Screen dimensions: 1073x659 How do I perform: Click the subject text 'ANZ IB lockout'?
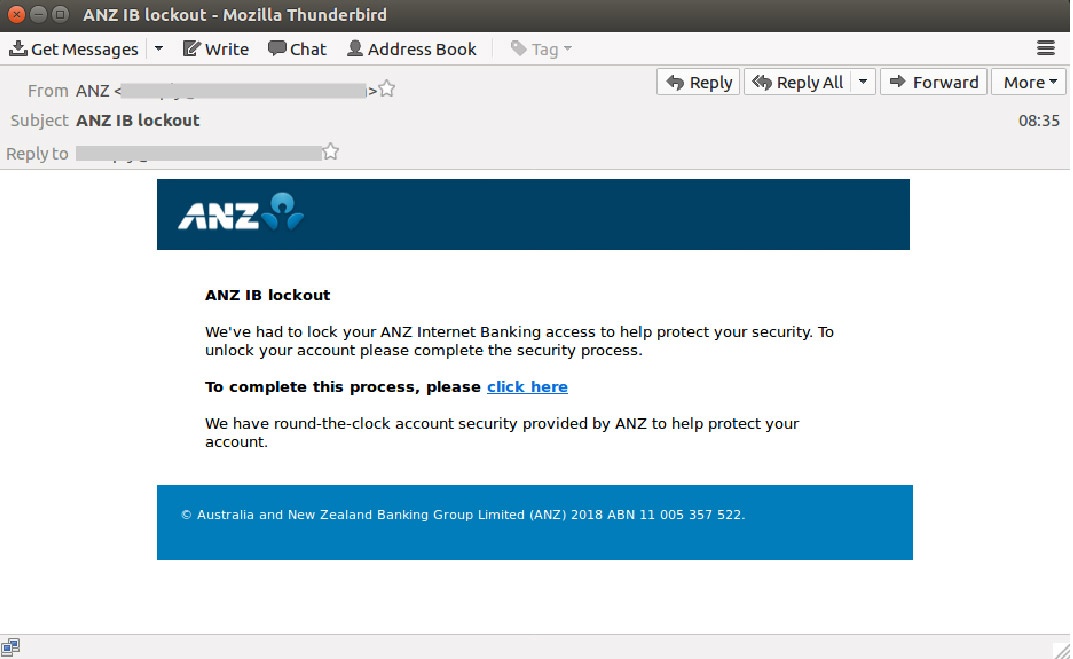click(138, 120)
